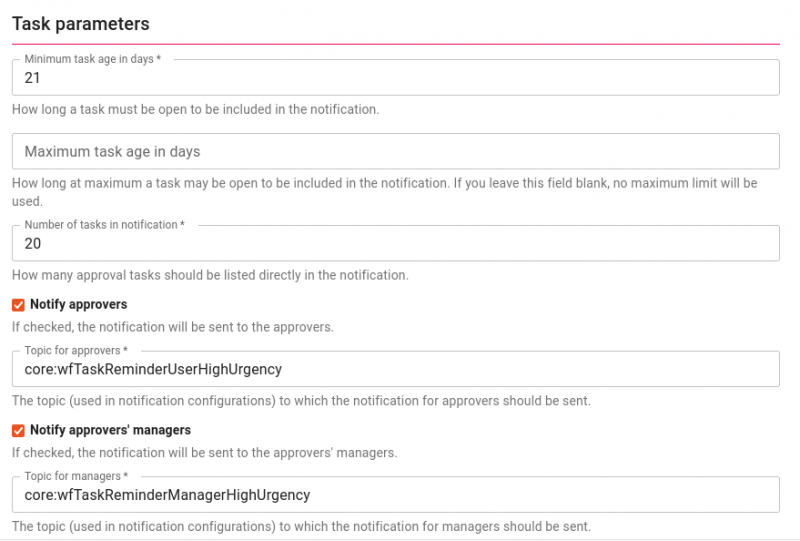
Task: Click the help text about how long a task must be open
Action: click(195, 109)
